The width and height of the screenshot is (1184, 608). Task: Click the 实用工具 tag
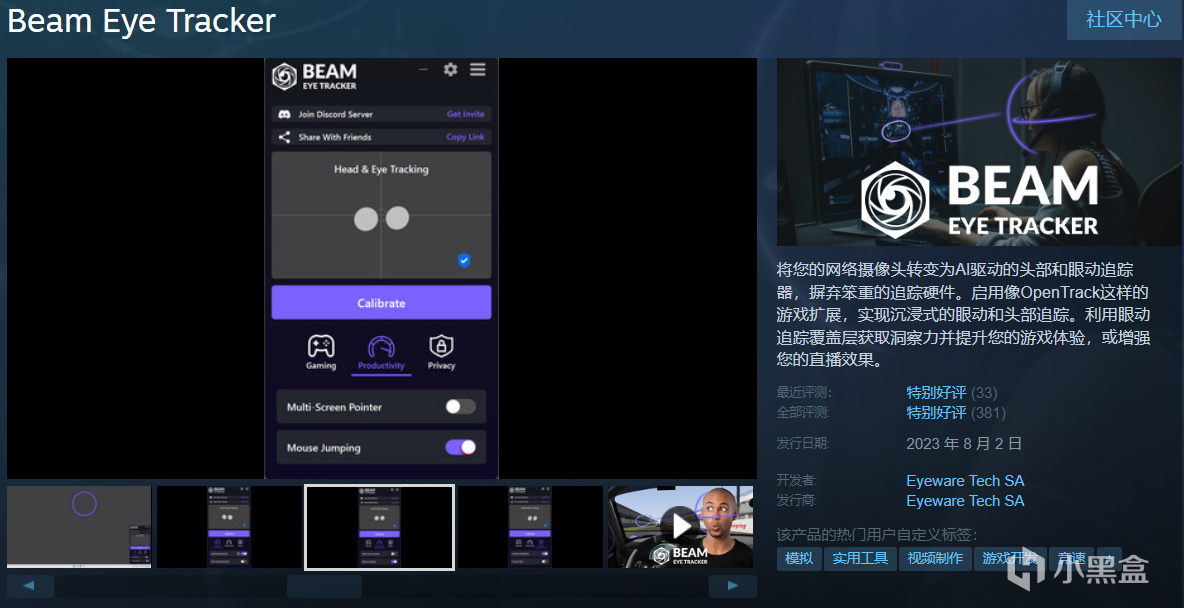pos(860,558)
